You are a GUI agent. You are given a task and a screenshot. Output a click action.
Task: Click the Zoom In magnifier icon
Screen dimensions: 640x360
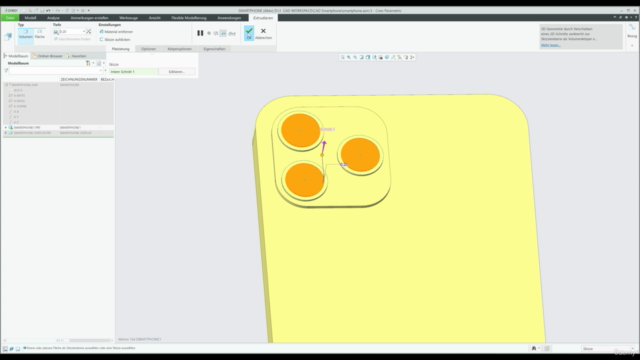(x=349, y=58)
